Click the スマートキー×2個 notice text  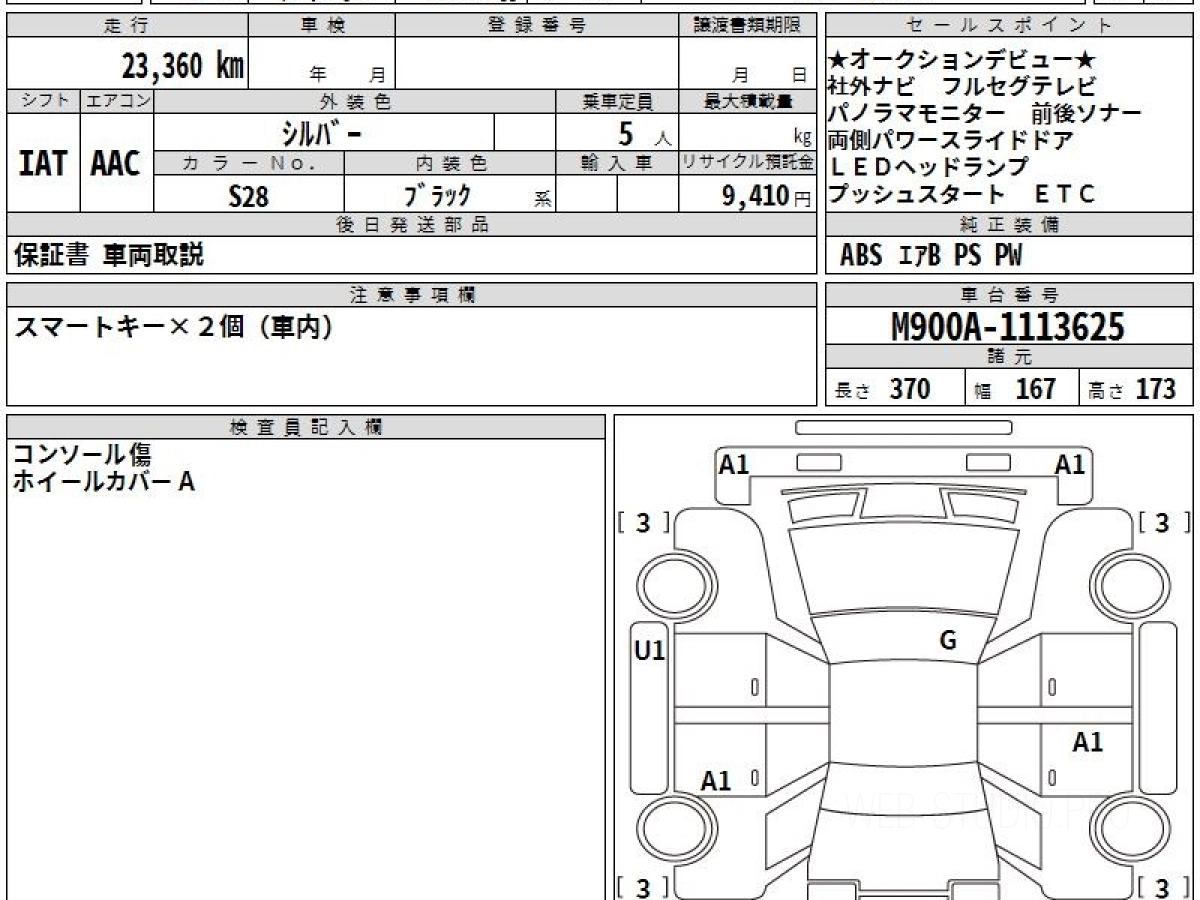pyautogui.click(x=172, y=327)
